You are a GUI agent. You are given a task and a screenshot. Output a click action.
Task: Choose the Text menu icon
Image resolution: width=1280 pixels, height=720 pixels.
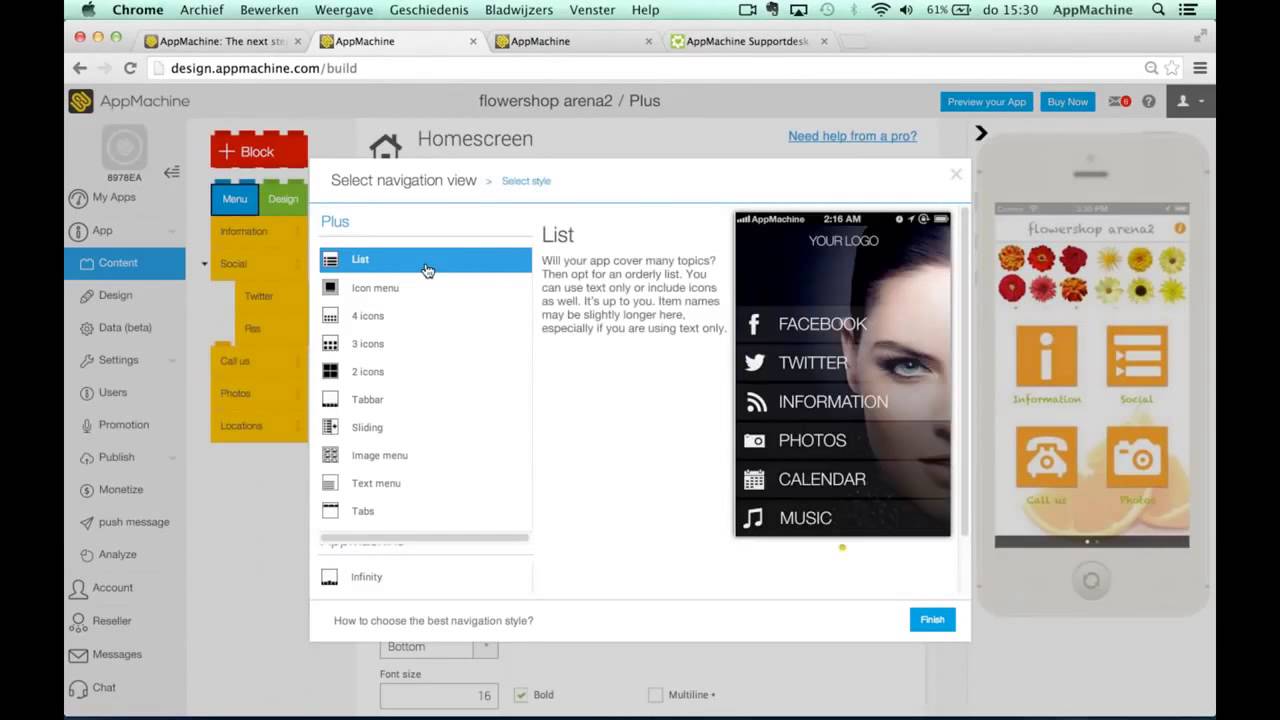[x=330, y=483]
